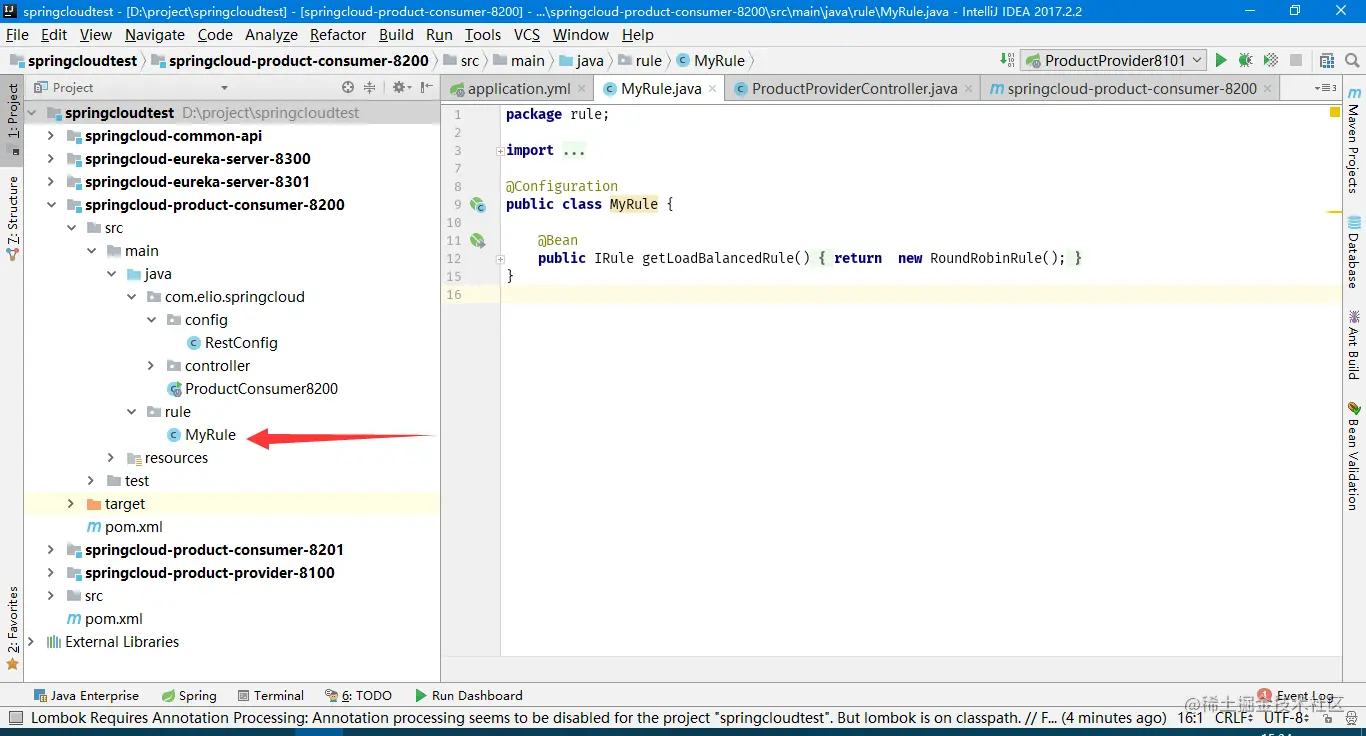Open the Maven Projects side panel
The width and height of the screenshot is (1366, 736).
[x=1354, y=141]
